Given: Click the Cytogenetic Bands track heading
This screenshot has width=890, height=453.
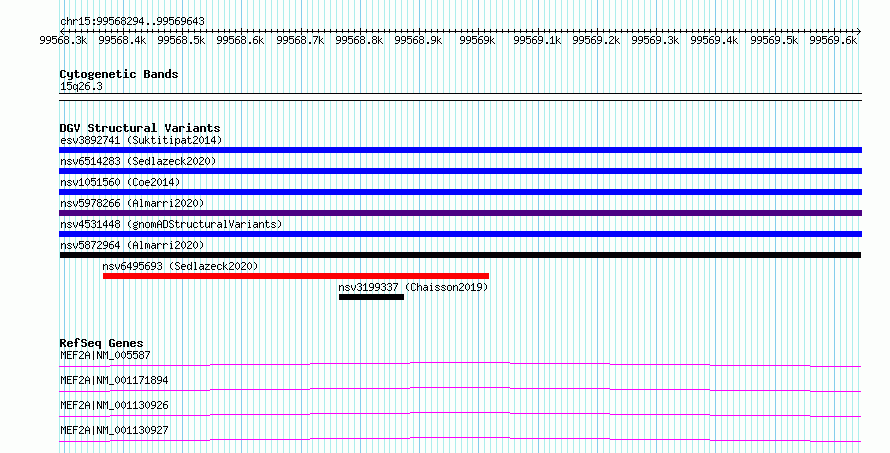Looking at the screenshot, I should (x=119, y=74).
